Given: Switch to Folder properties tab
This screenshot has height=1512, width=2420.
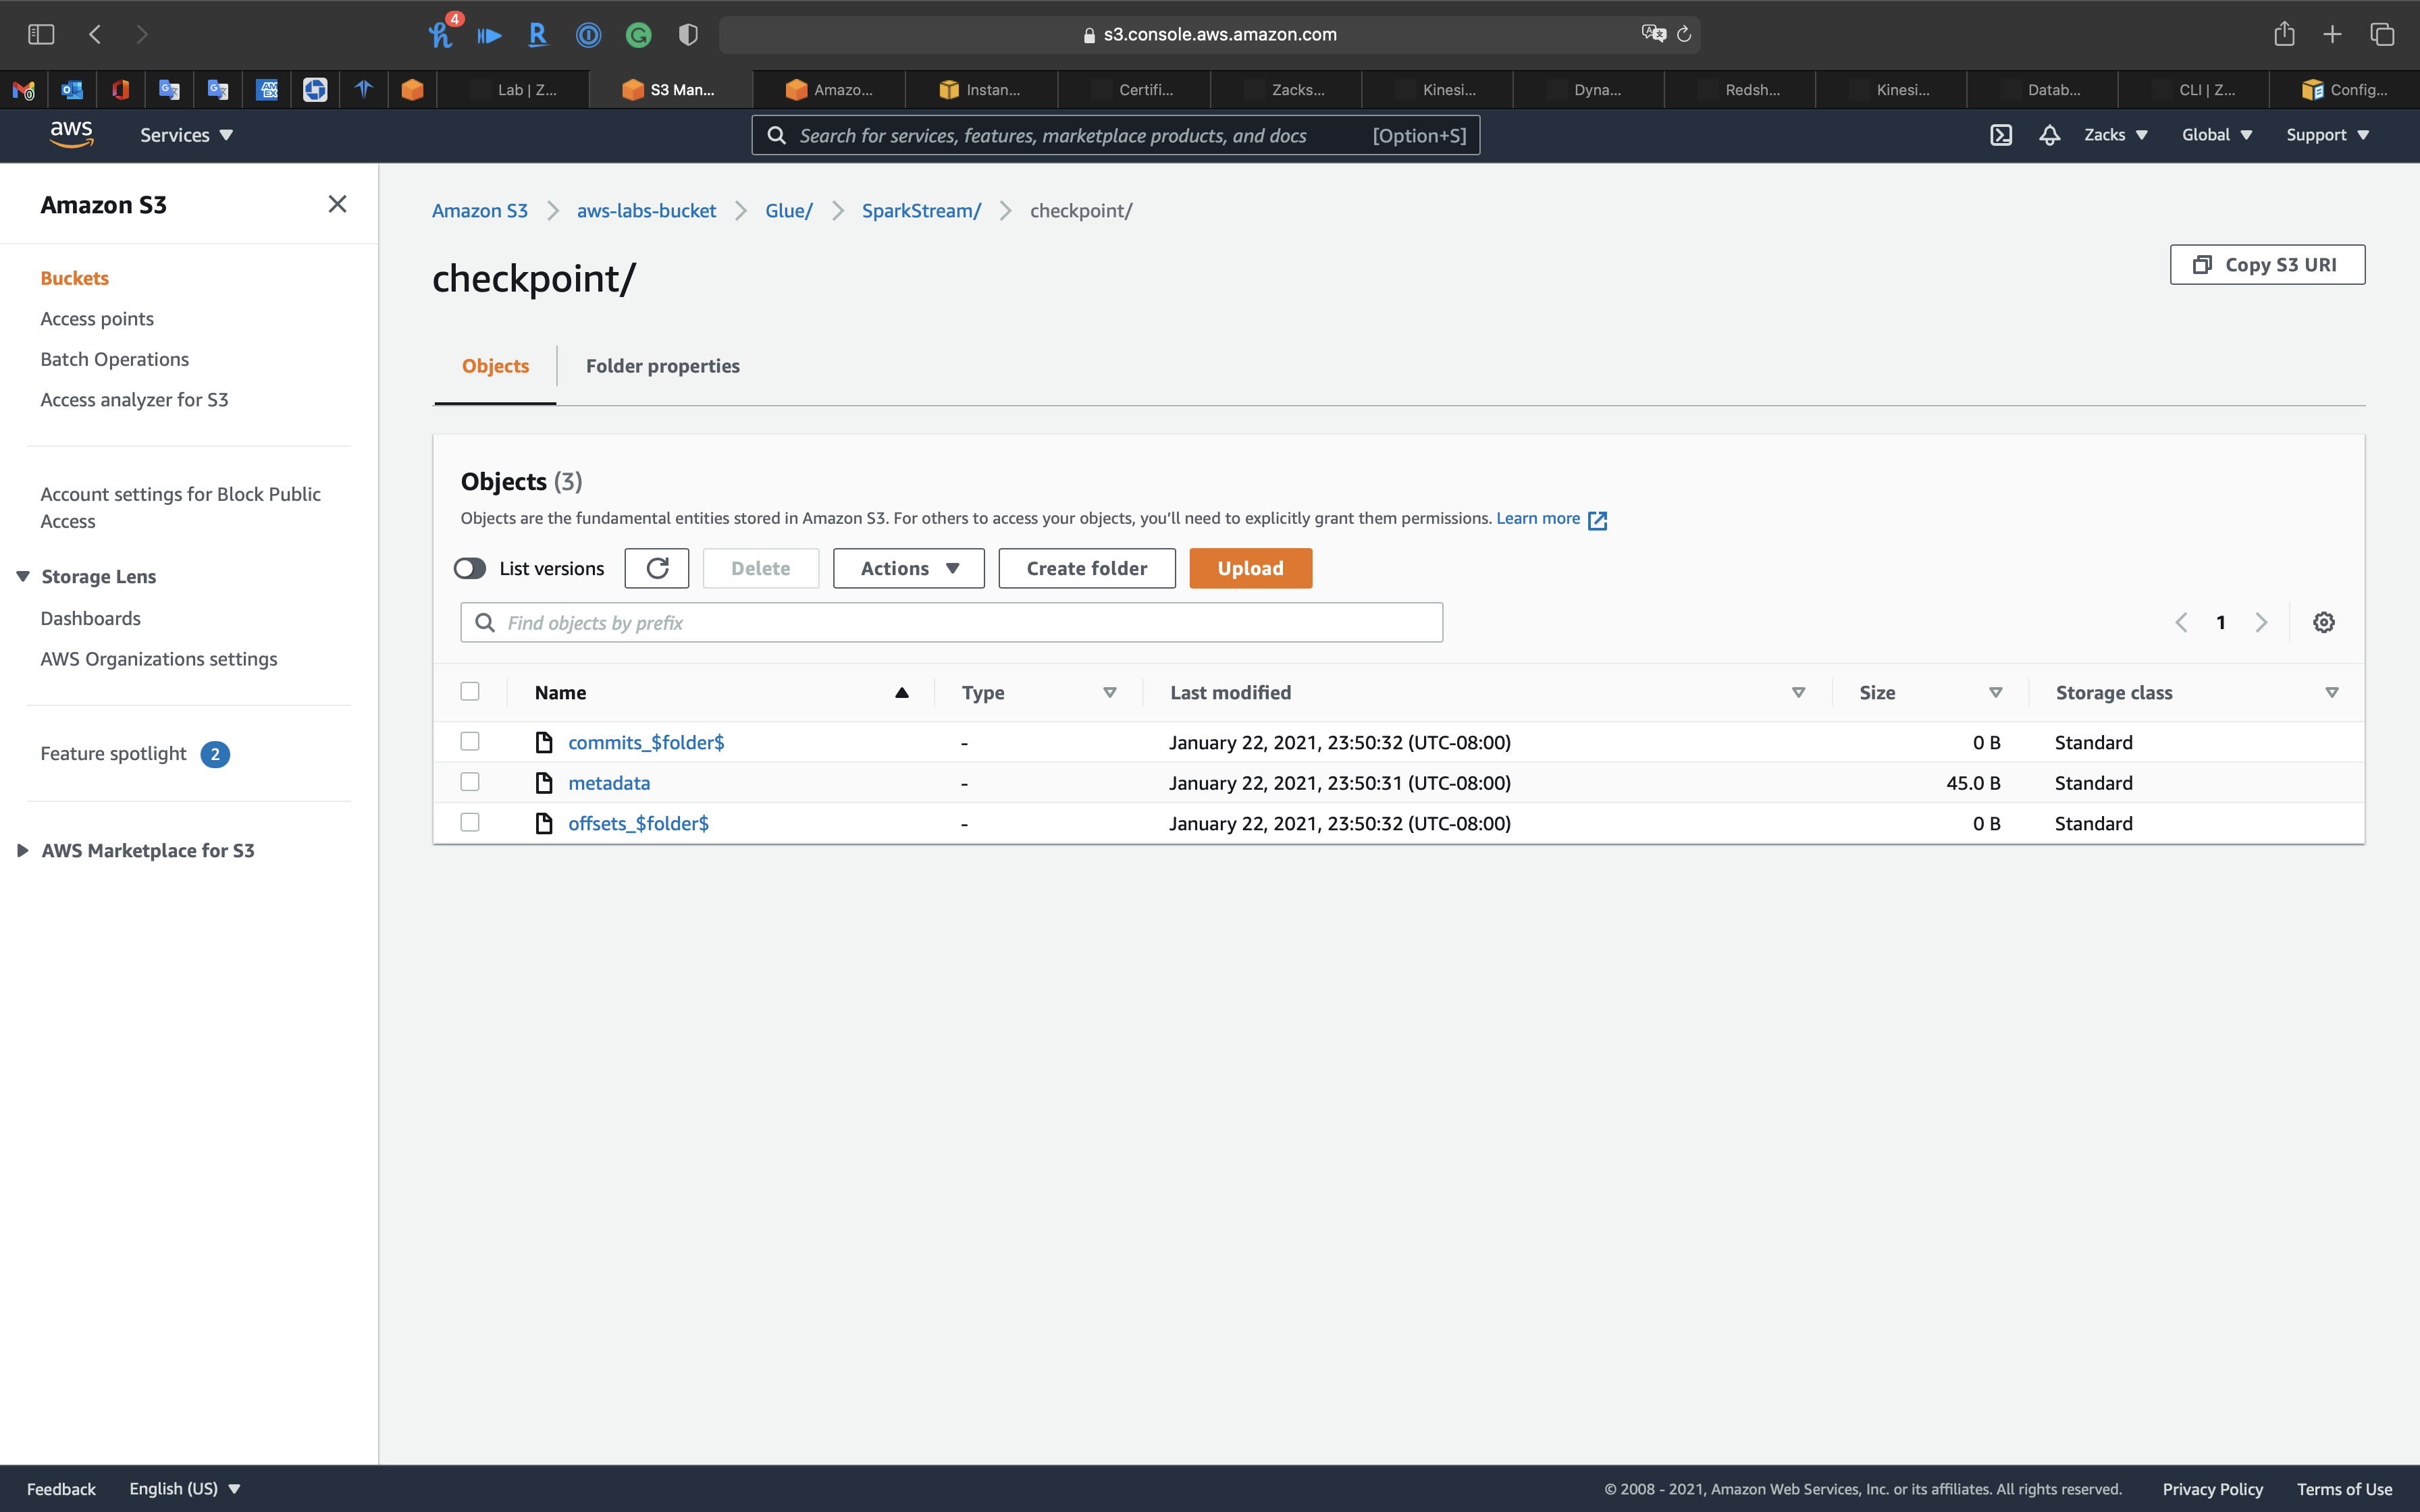Looking at the screenshot, I should pos(662,366).
